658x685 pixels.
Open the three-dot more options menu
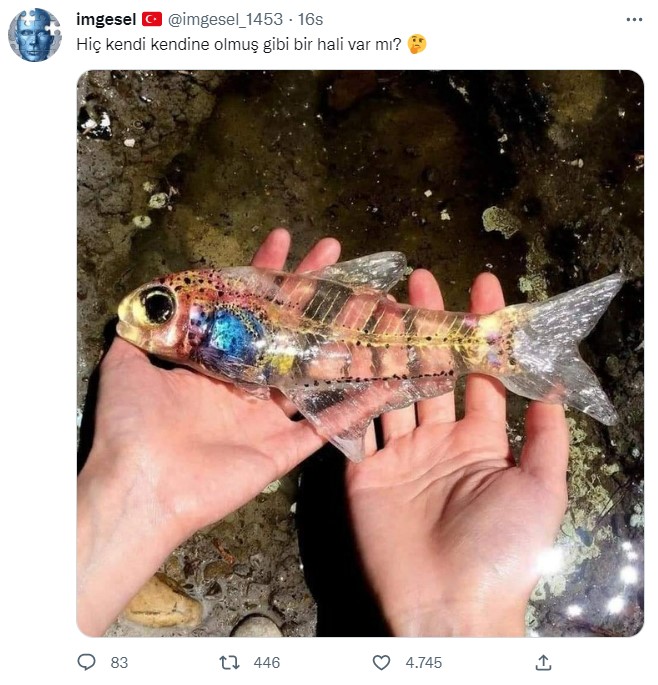coord(634,20)
